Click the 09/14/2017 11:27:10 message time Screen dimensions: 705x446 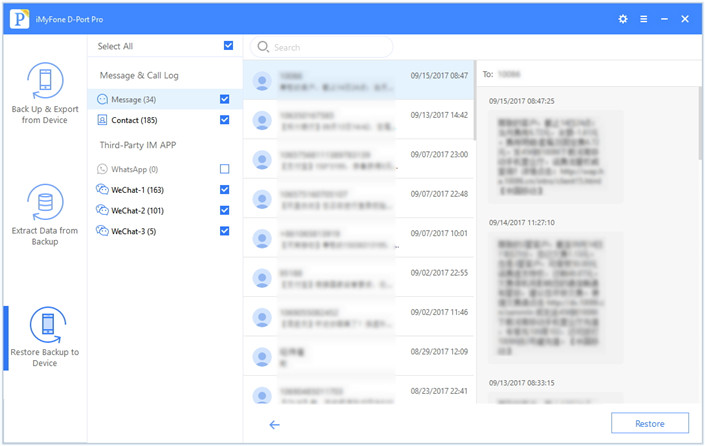pyautogui.click(x=522, y=223)
